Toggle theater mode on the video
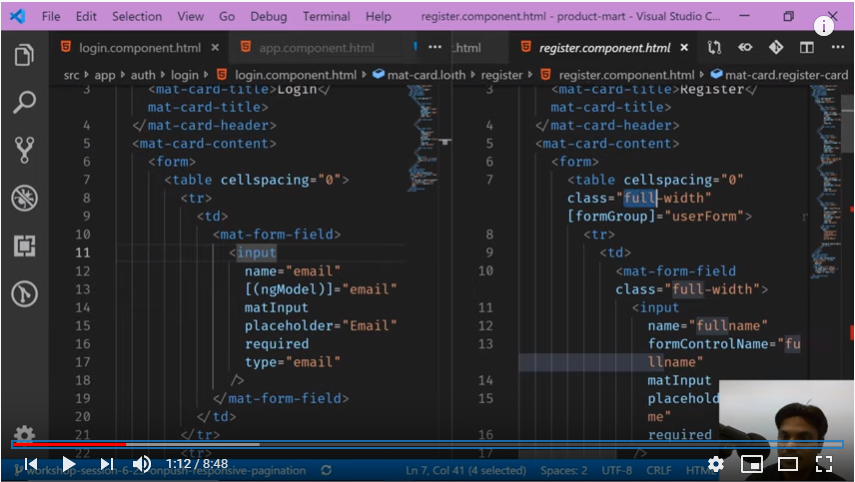855x482 pixels. (788, 464)
